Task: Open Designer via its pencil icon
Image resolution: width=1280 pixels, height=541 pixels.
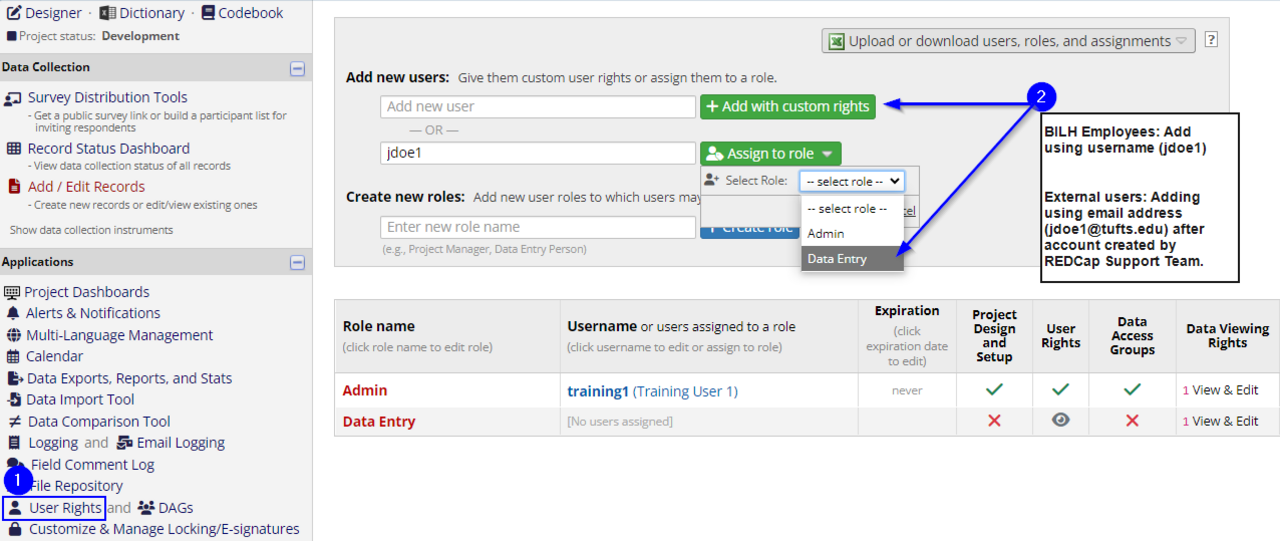Action: pos(14,13)
